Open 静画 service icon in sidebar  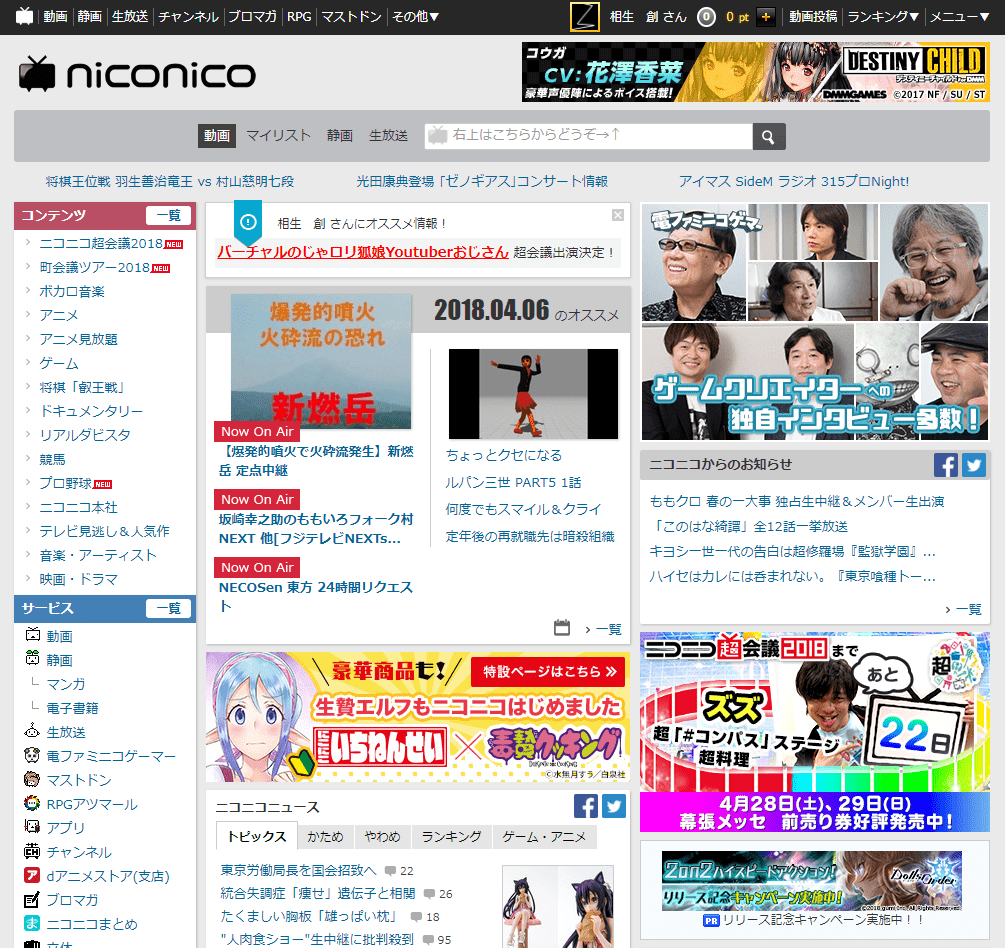(32, 658)
